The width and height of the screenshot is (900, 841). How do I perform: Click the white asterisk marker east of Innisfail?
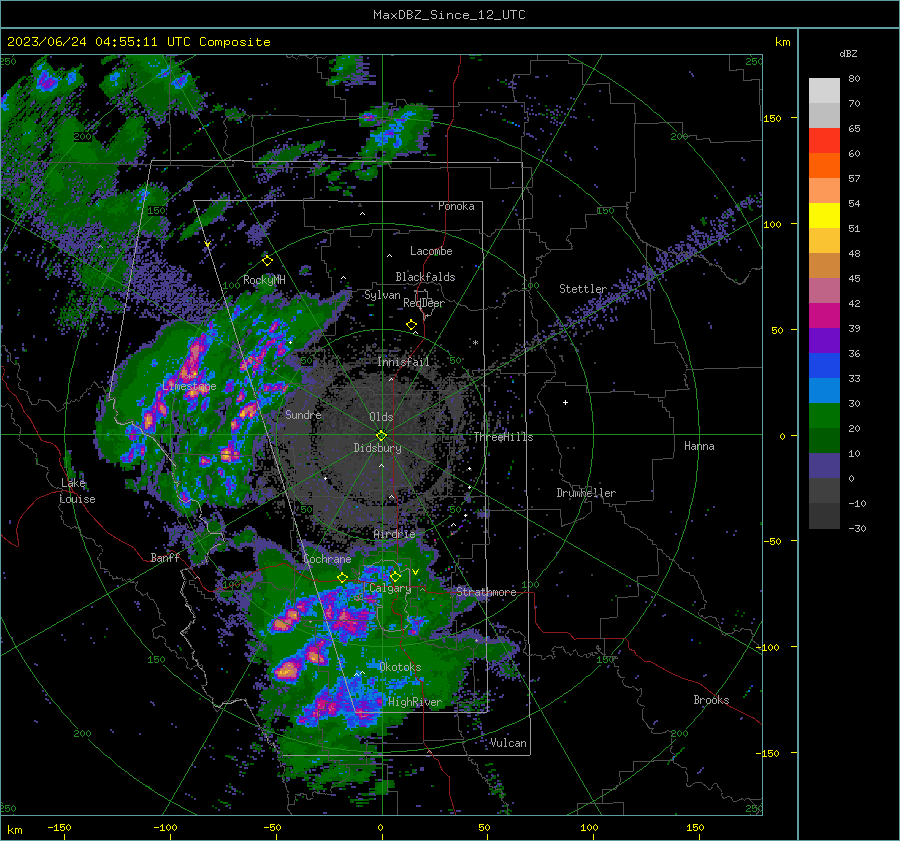(476, 343)
